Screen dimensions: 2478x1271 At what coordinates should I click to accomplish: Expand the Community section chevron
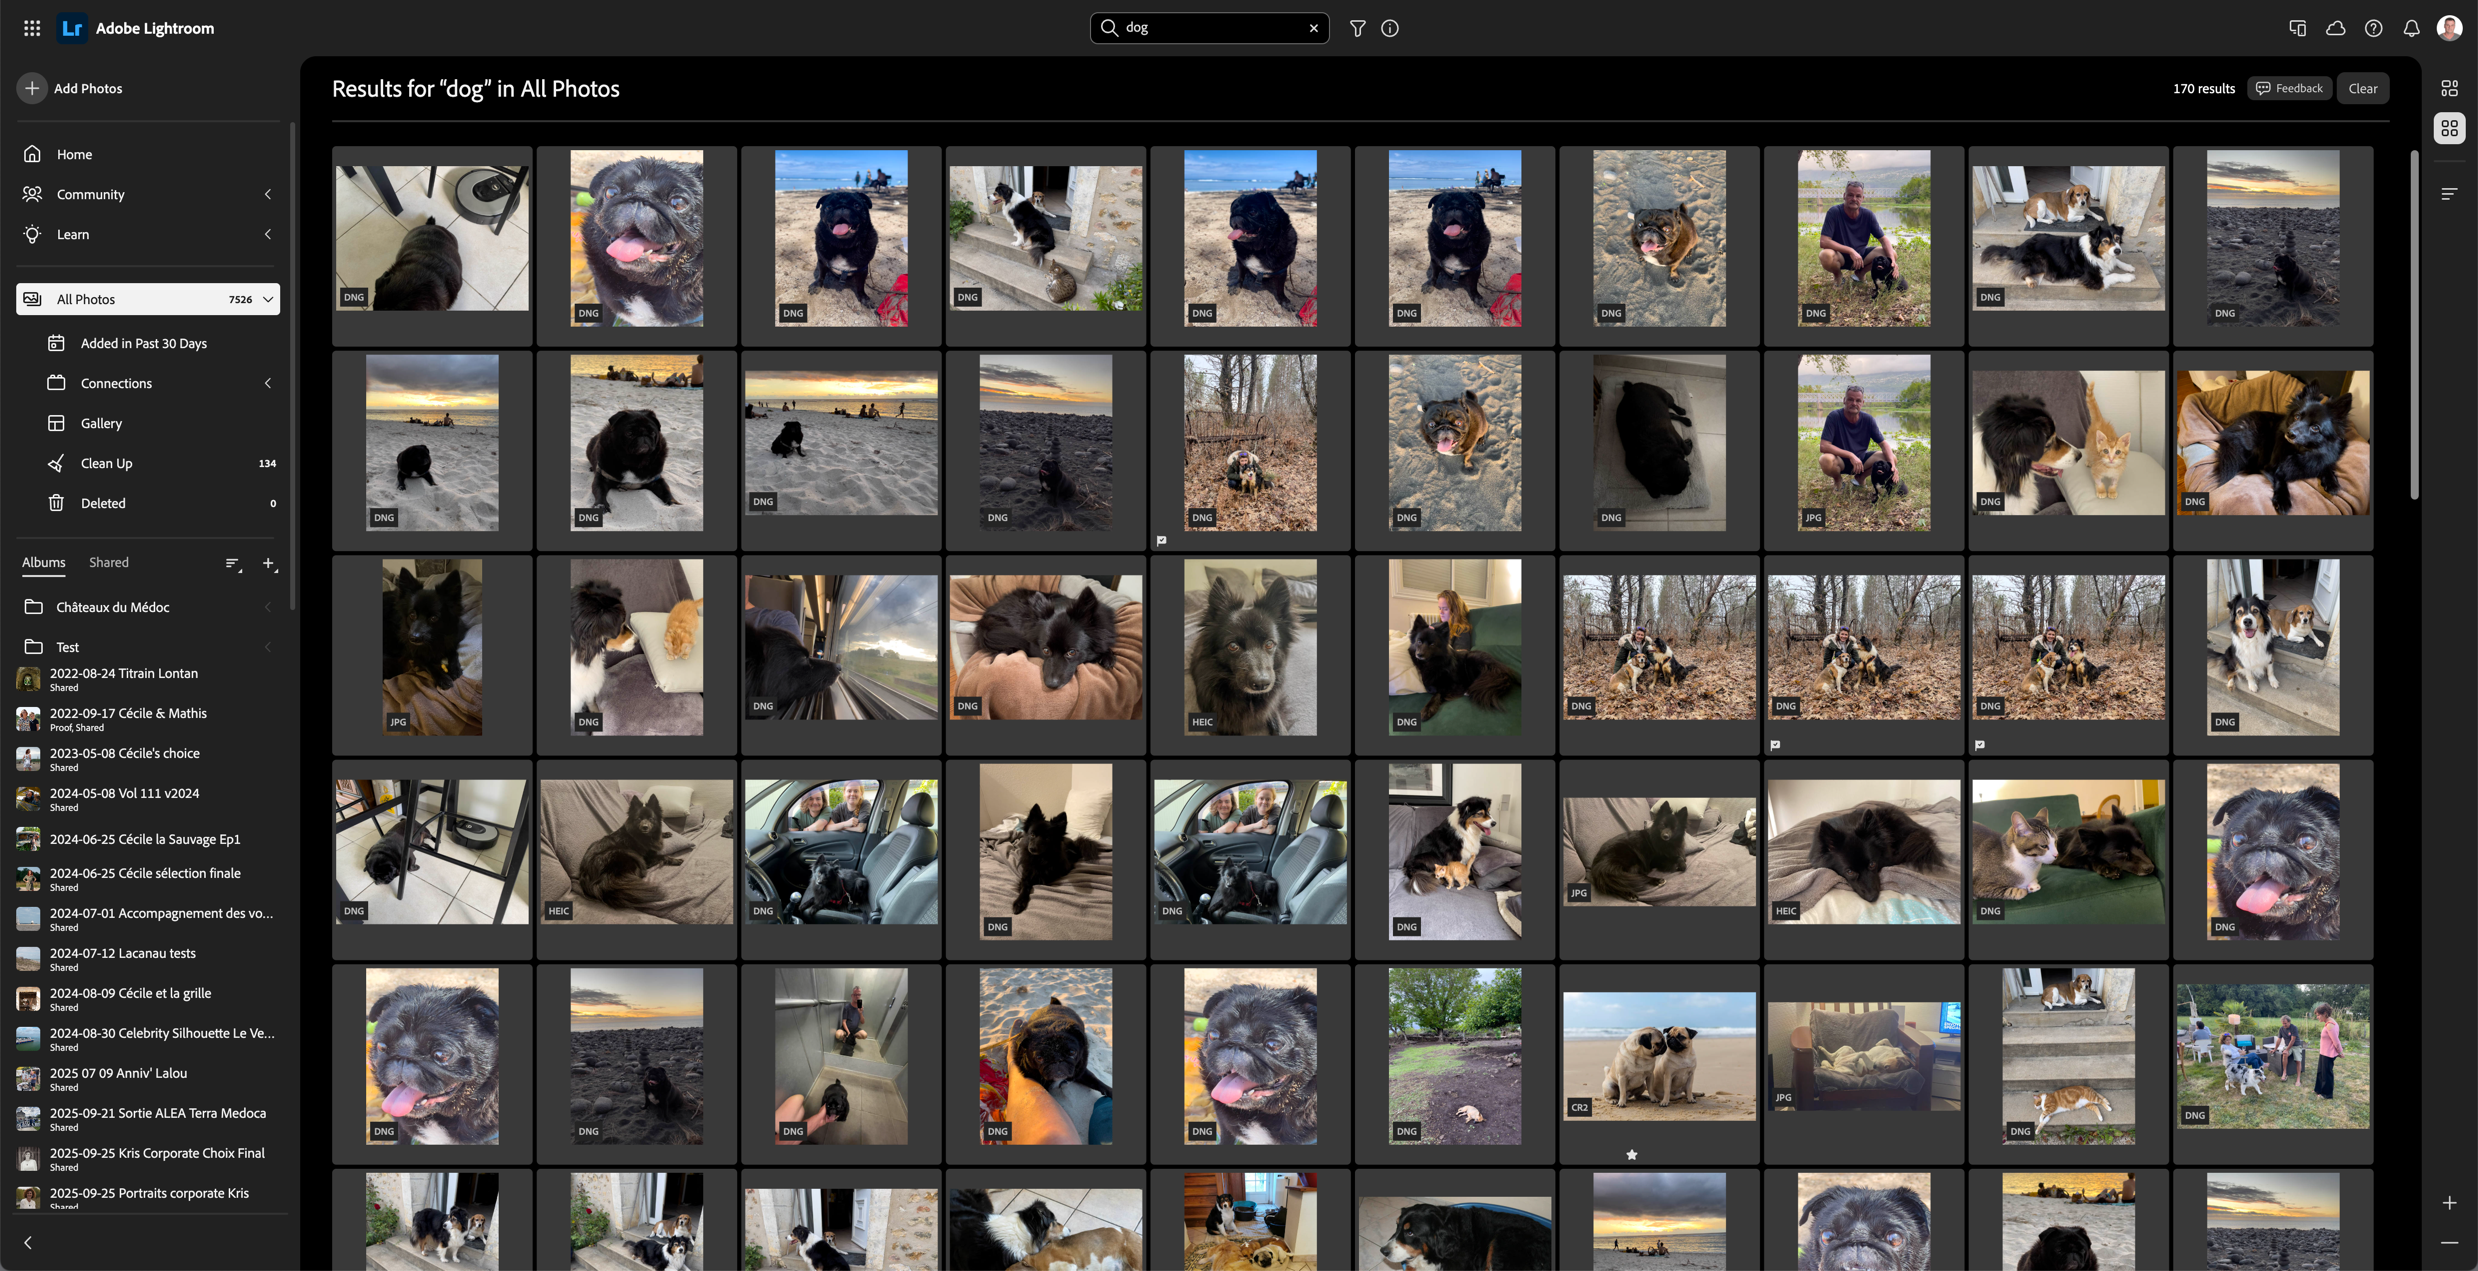(x=267, y=194)
